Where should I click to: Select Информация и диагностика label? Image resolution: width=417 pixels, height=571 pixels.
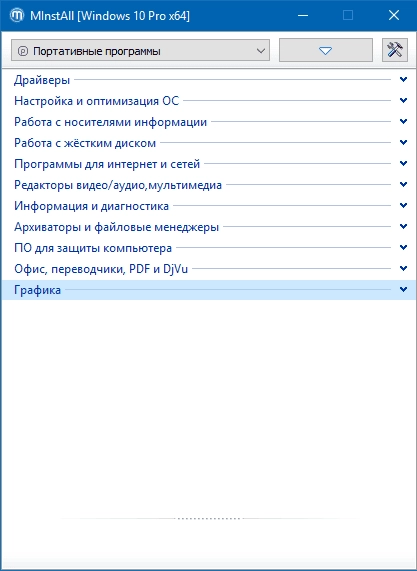point(91,206)
